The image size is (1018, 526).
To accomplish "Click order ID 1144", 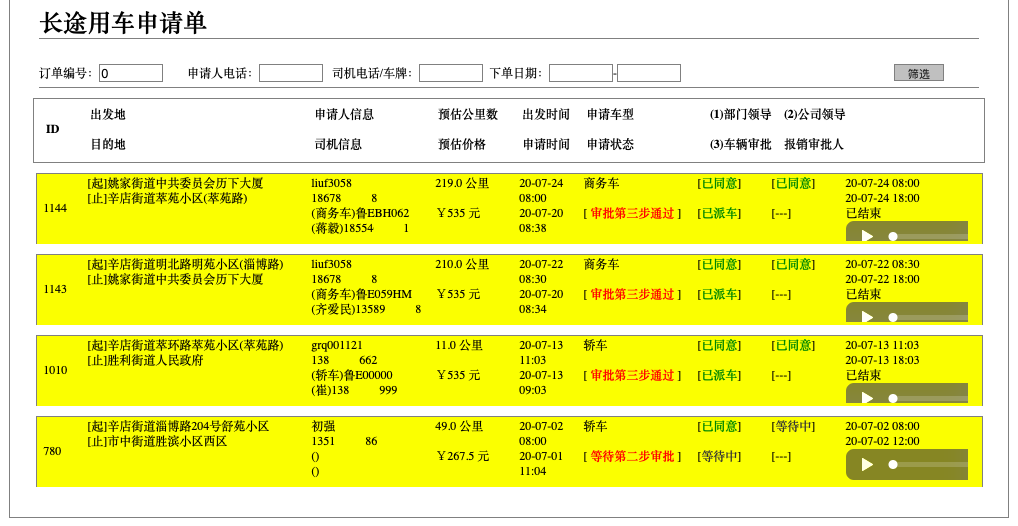I will [x=55, y=208].
